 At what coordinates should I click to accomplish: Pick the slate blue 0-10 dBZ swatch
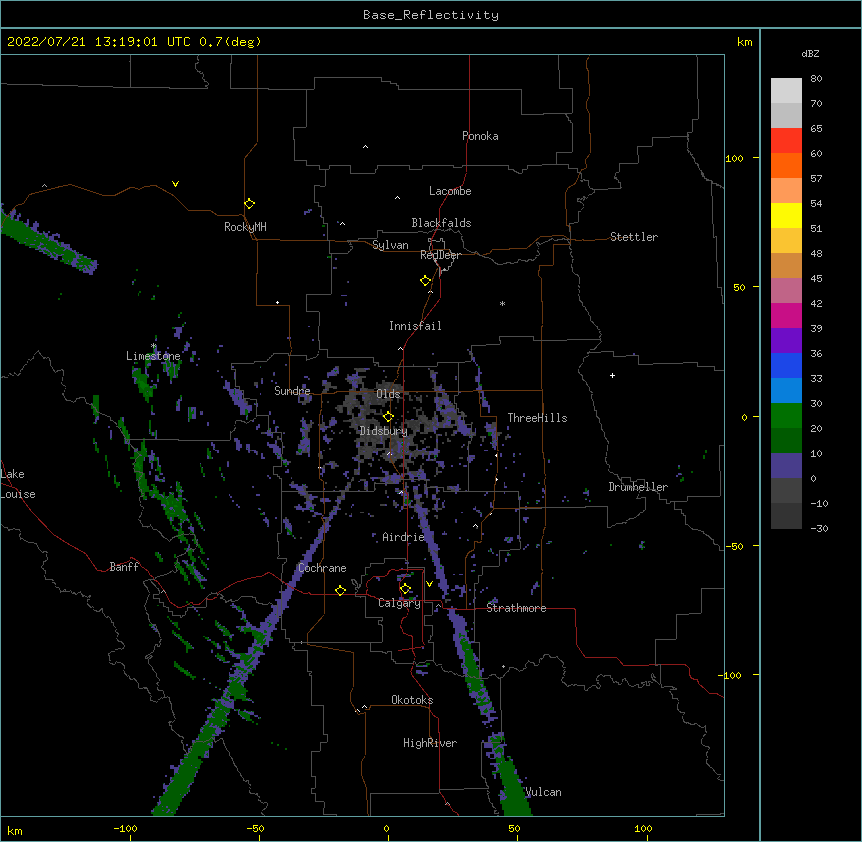click(x=786, y=466)
